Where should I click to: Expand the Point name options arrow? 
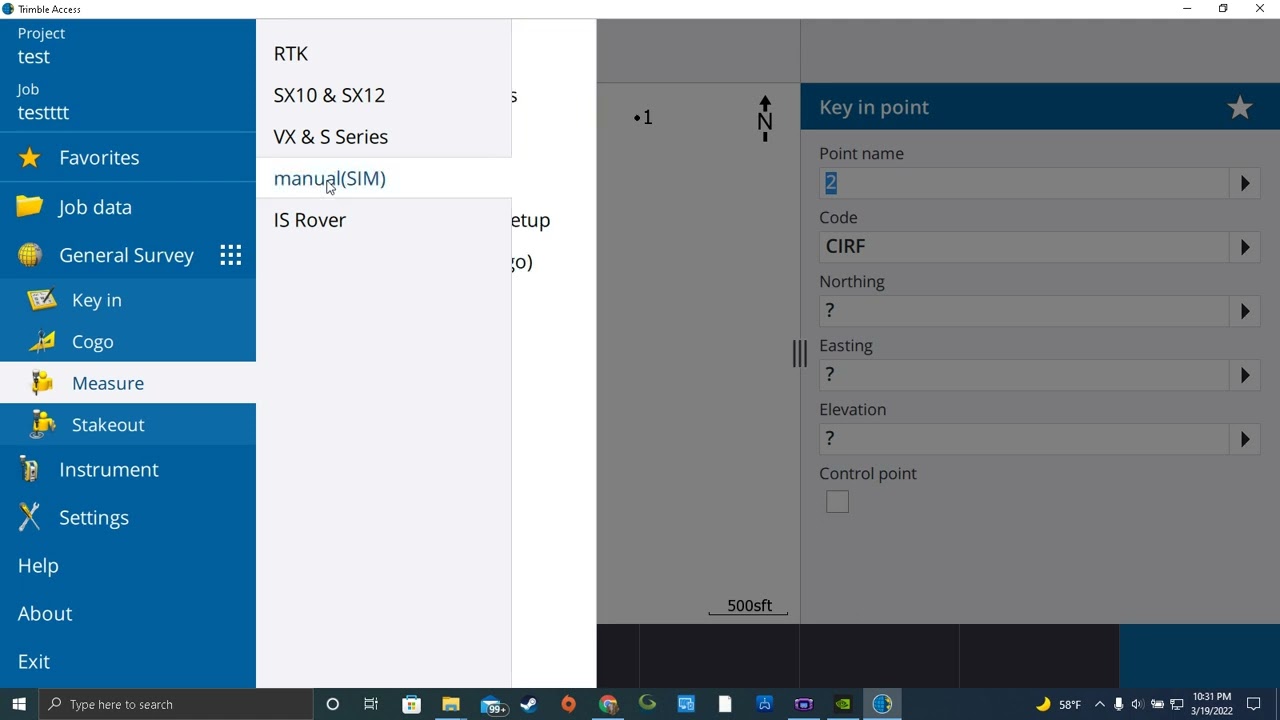1245,183
